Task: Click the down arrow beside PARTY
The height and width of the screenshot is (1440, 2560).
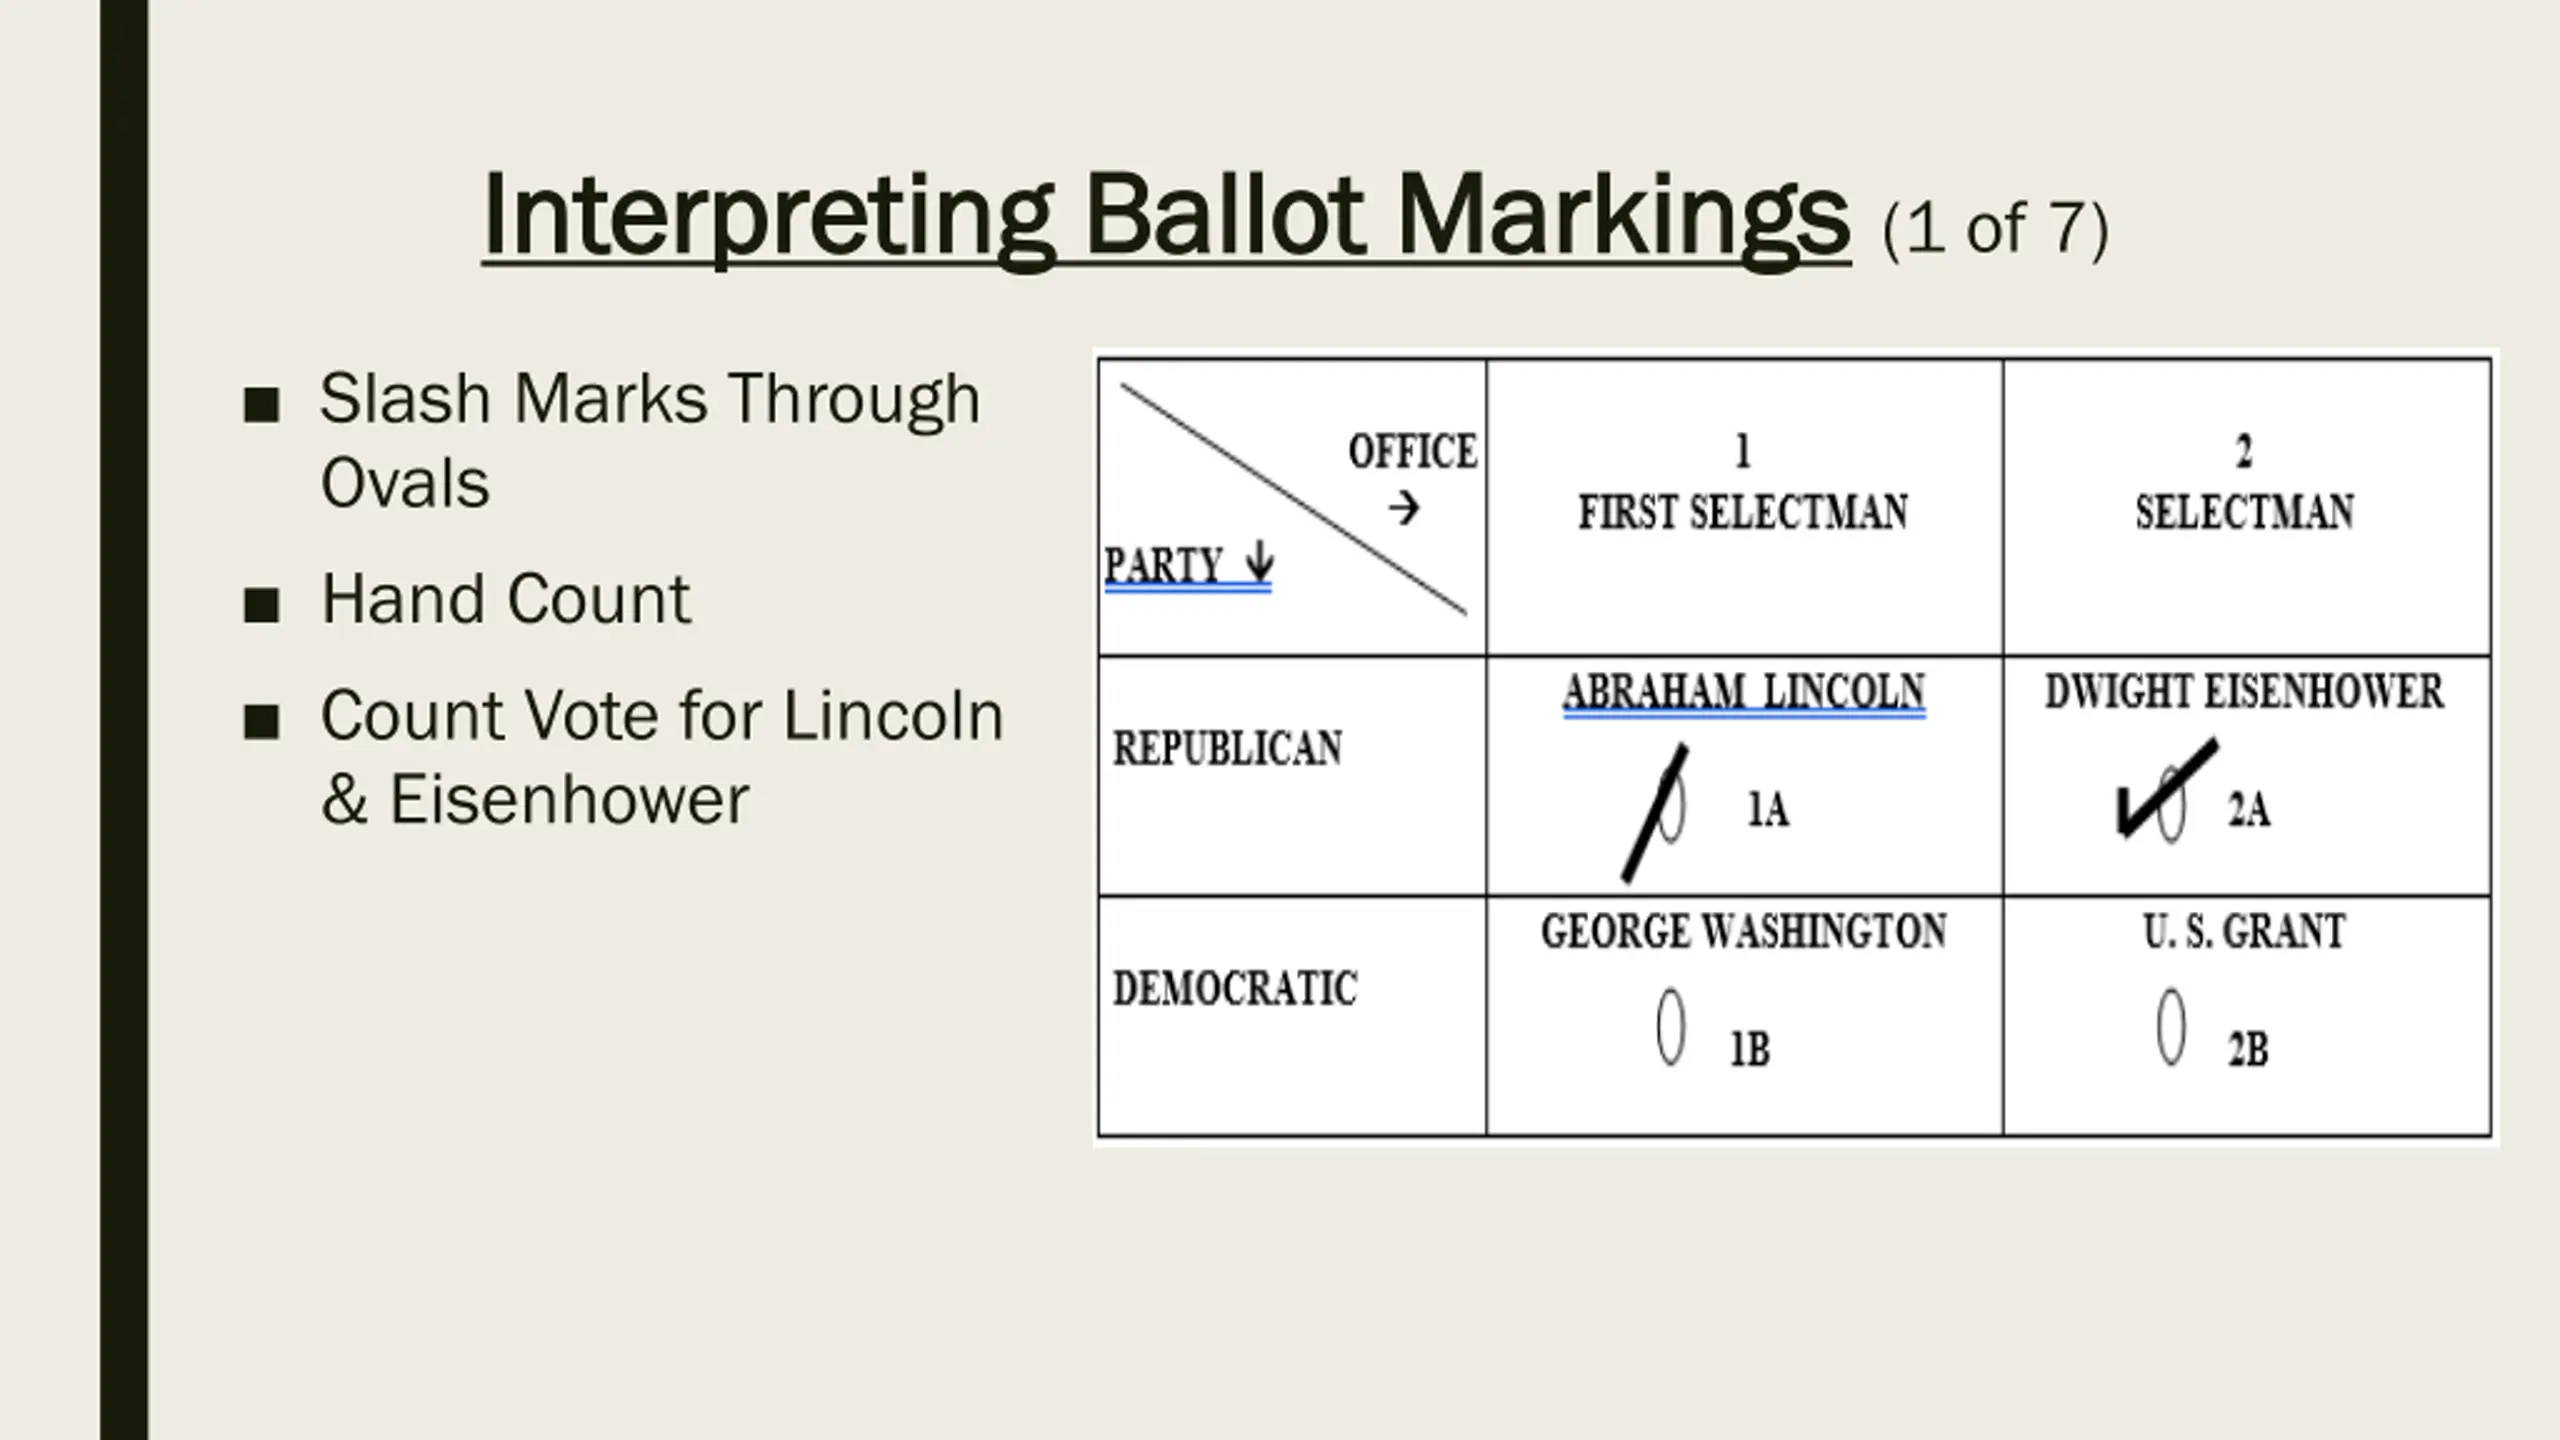Action: coord(1260,561)
